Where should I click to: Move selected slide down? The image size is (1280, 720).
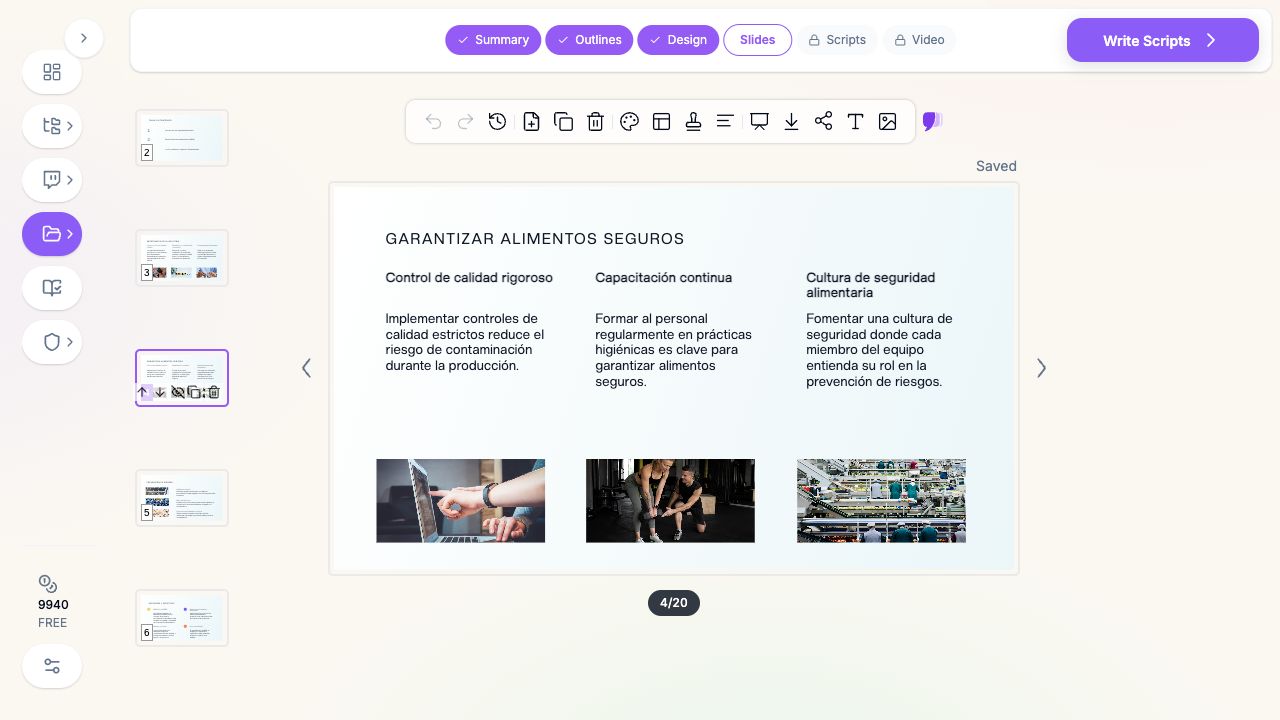pyautogui.click(x=160, y=392)
